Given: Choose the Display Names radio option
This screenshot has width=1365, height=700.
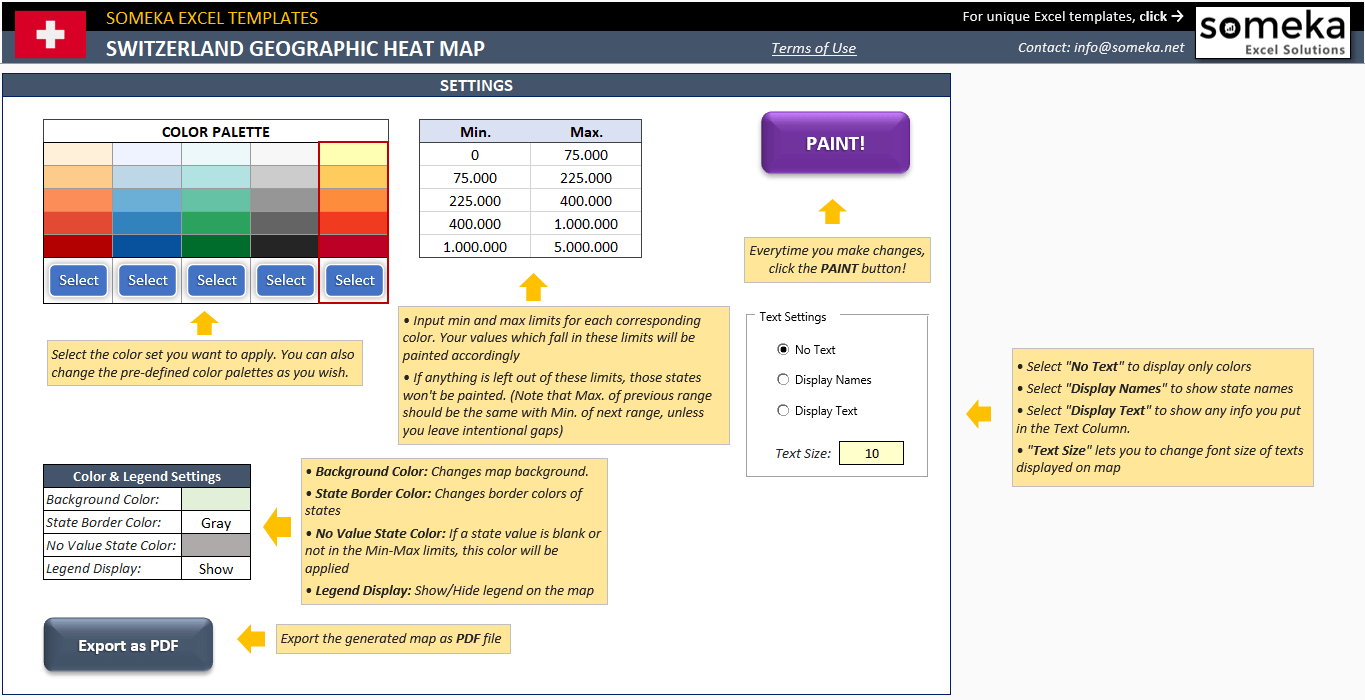Looking at the screenshot, I should click(783, 380).
